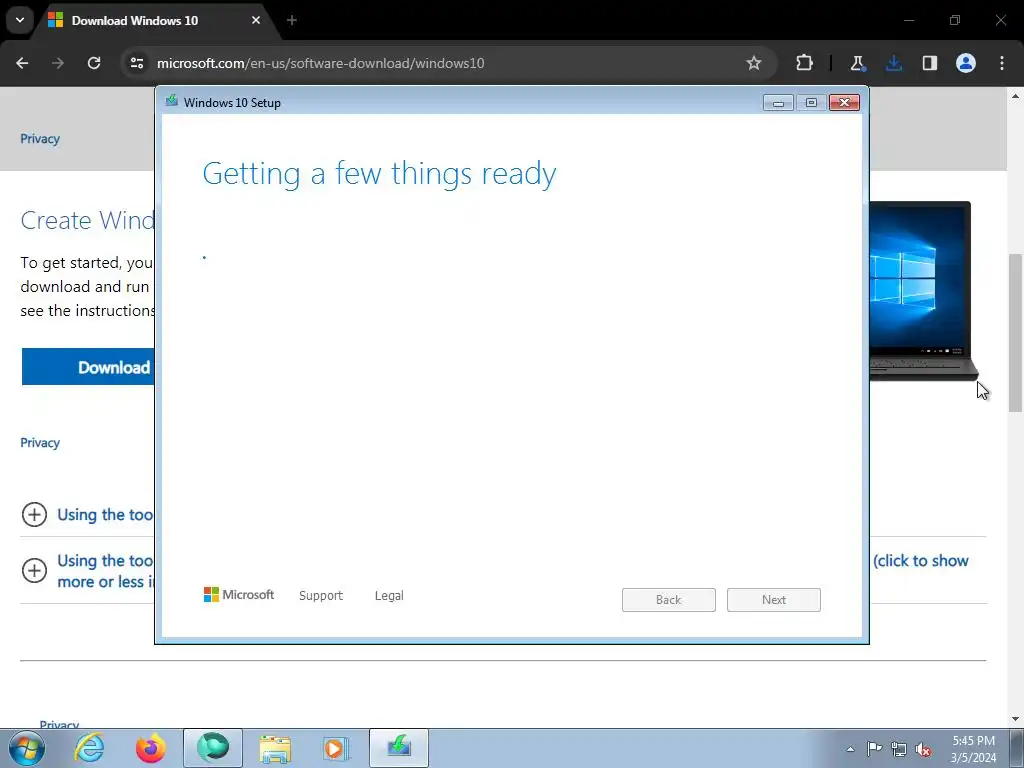Click the Microsoft logo in Setup footer
The image size is (1024, 768).
239,595
